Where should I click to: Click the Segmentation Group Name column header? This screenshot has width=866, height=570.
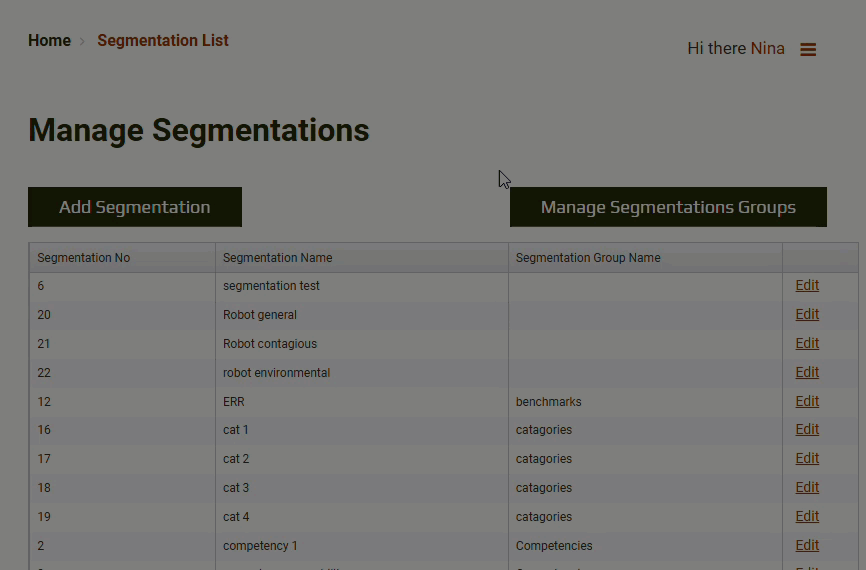coord(645,258)
